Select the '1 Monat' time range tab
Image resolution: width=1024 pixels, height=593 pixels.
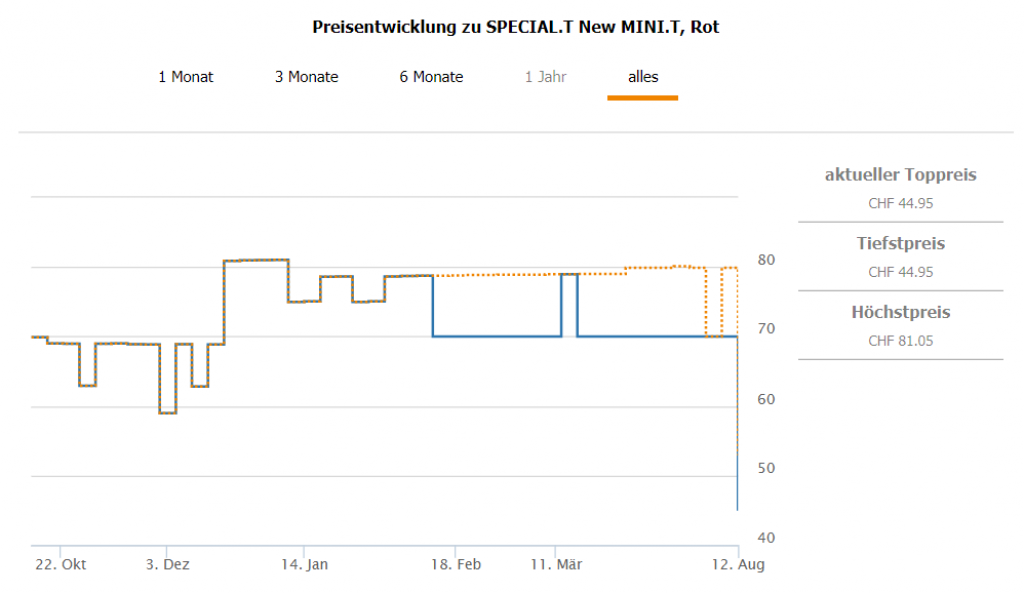185,77
